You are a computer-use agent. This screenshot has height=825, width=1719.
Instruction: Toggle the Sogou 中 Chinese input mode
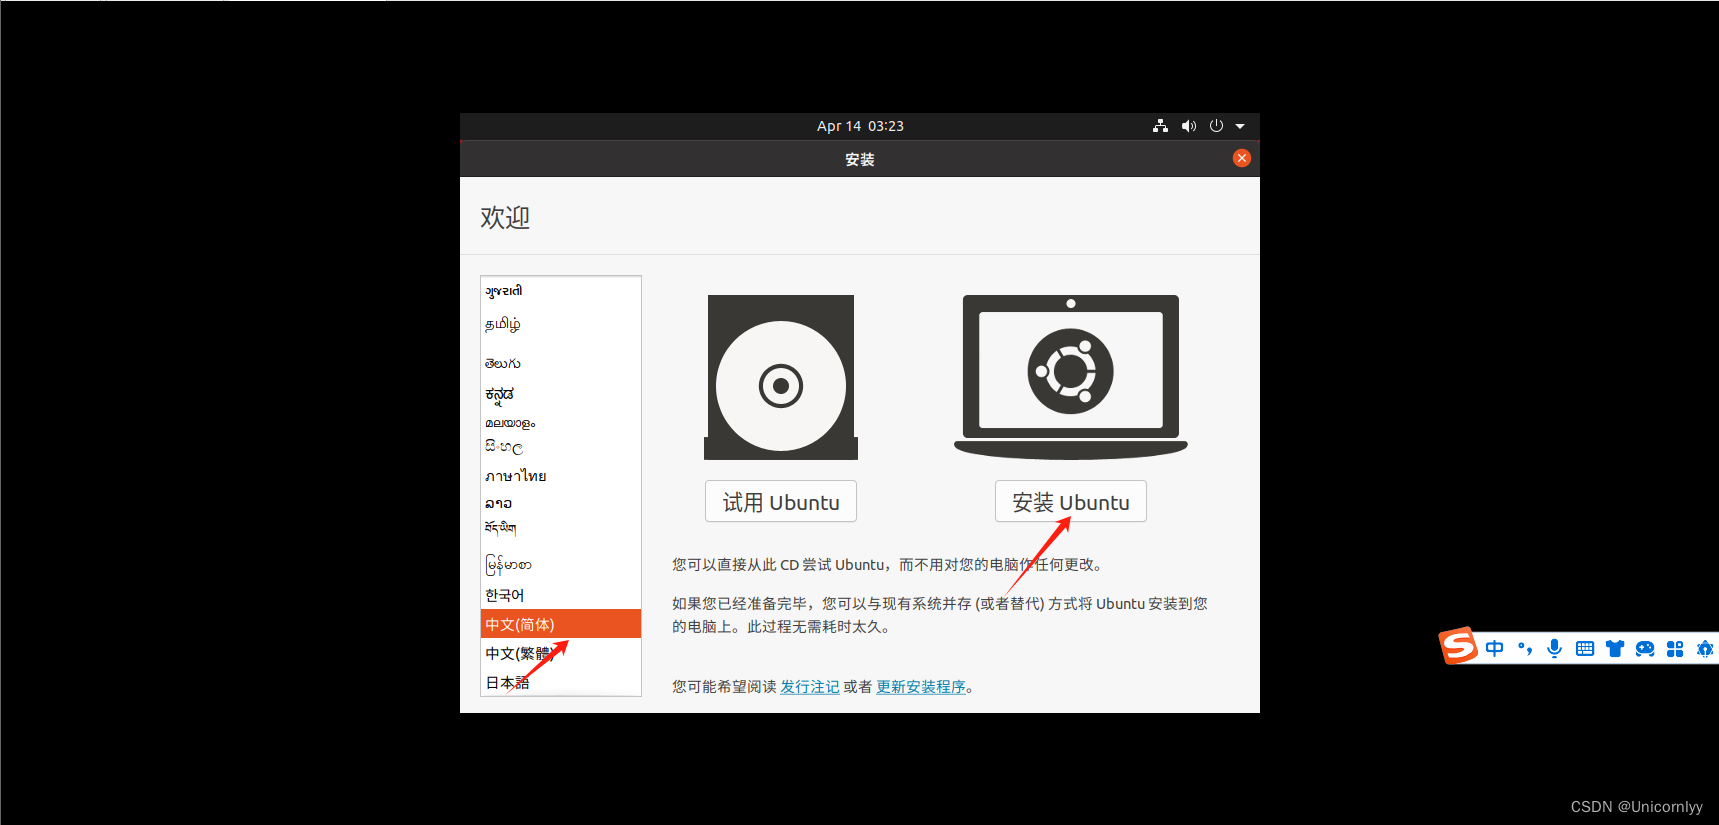pos(1494,648)
